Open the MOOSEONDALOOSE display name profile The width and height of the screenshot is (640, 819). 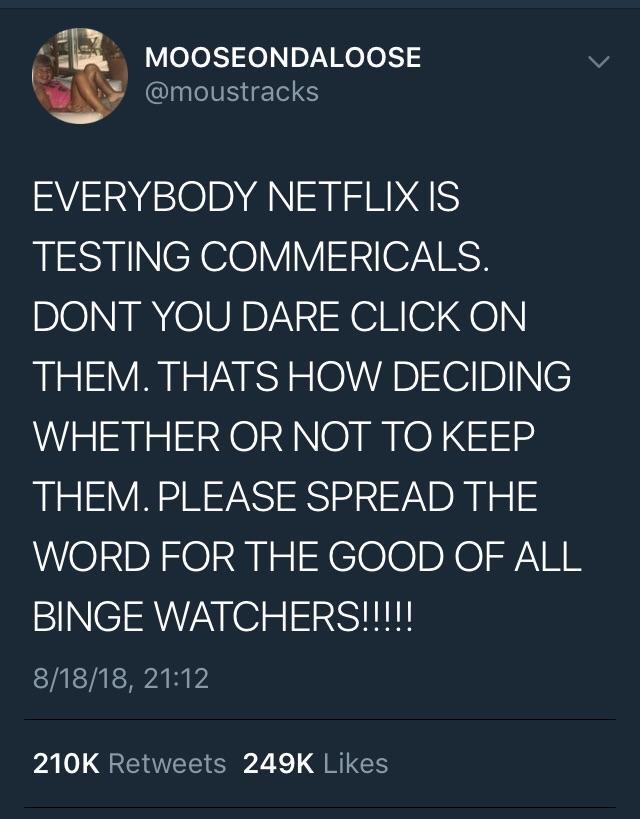coord(283,57)
